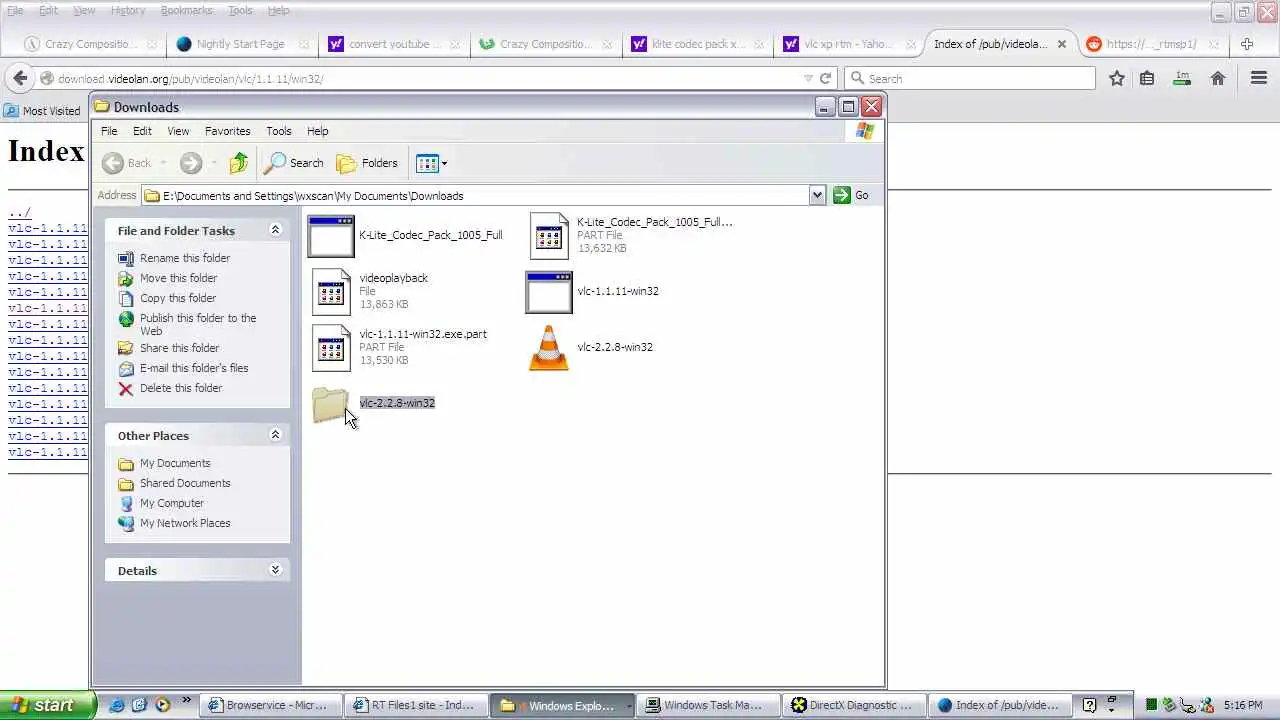Switch to klite codec pack browser tab
Image resolution: width=1280 pixels, height=720 pixels.
coord(698,44)
